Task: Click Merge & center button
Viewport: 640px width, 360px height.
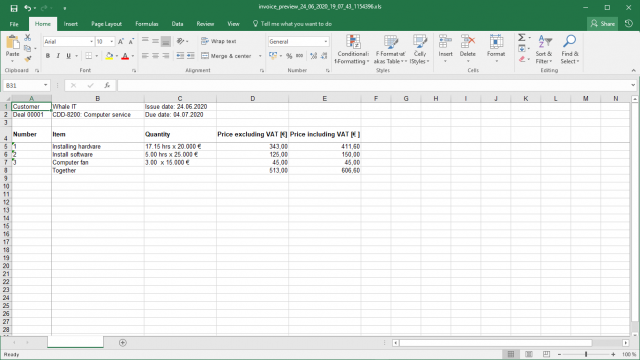Action: click(227, 56)
